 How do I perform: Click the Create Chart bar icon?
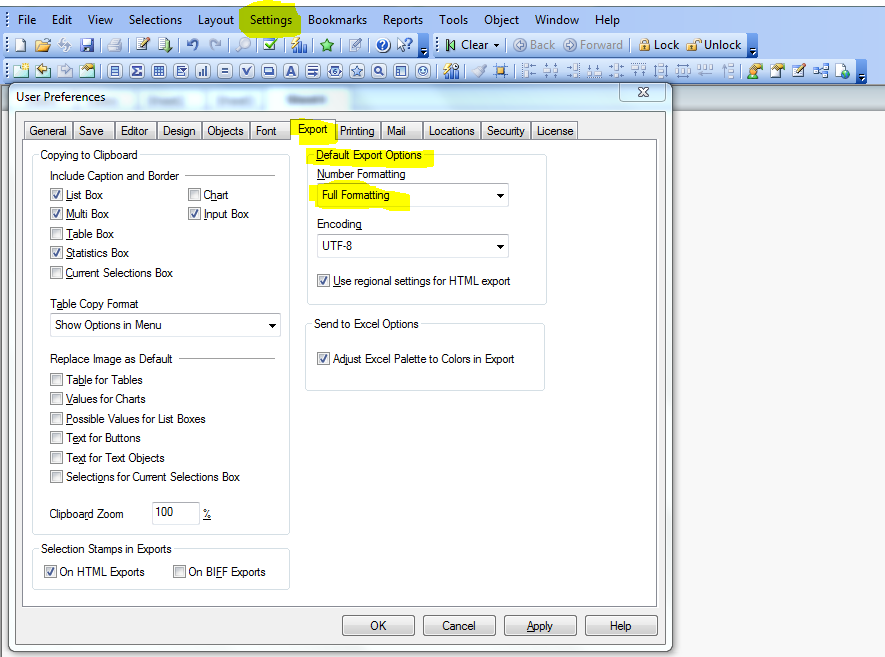[x=203, y=71]
